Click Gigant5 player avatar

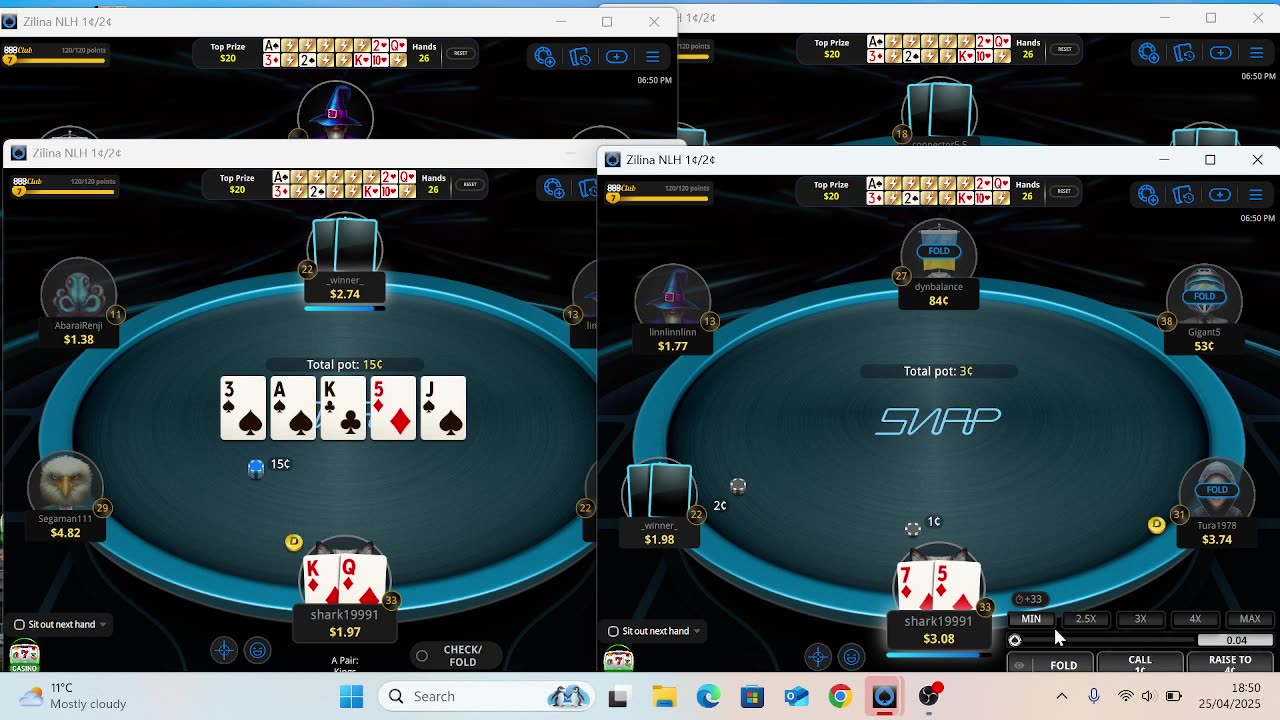[1204, 298]
